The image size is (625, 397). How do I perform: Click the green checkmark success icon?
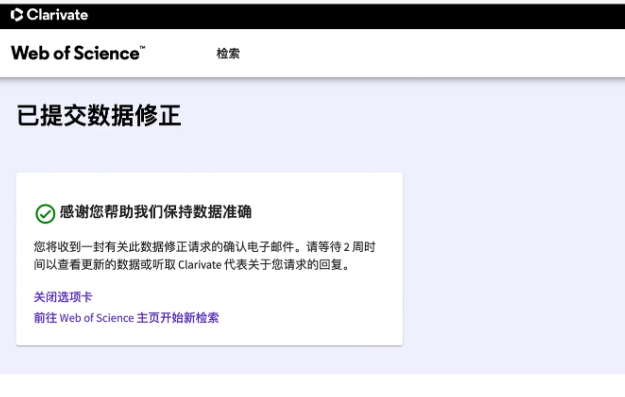[x=45, y=214]
